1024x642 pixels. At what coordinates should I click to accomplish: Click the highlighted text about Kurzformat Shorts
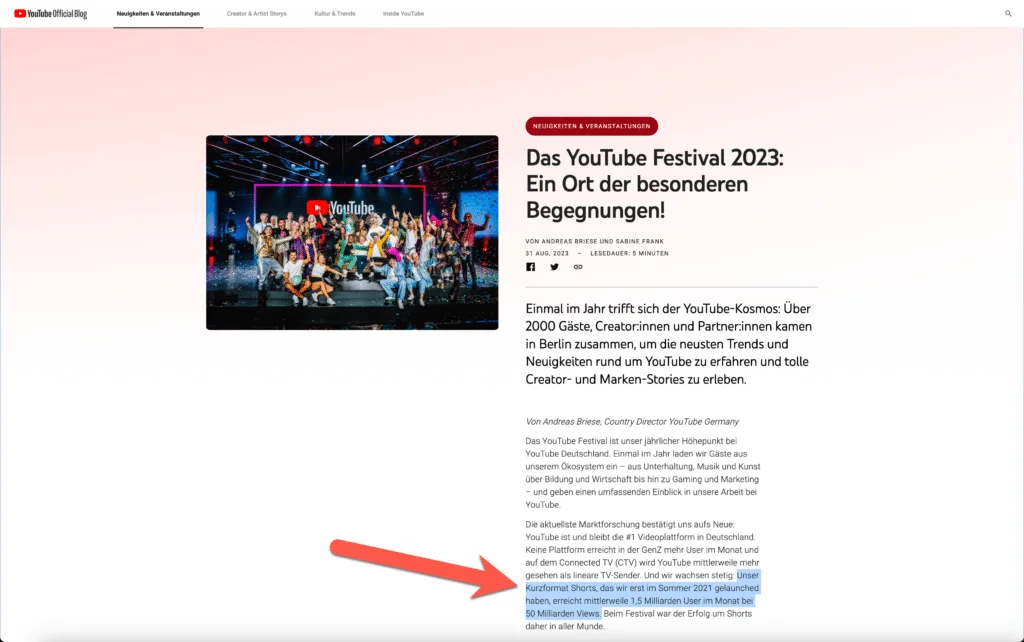click(x=642, y=594)
